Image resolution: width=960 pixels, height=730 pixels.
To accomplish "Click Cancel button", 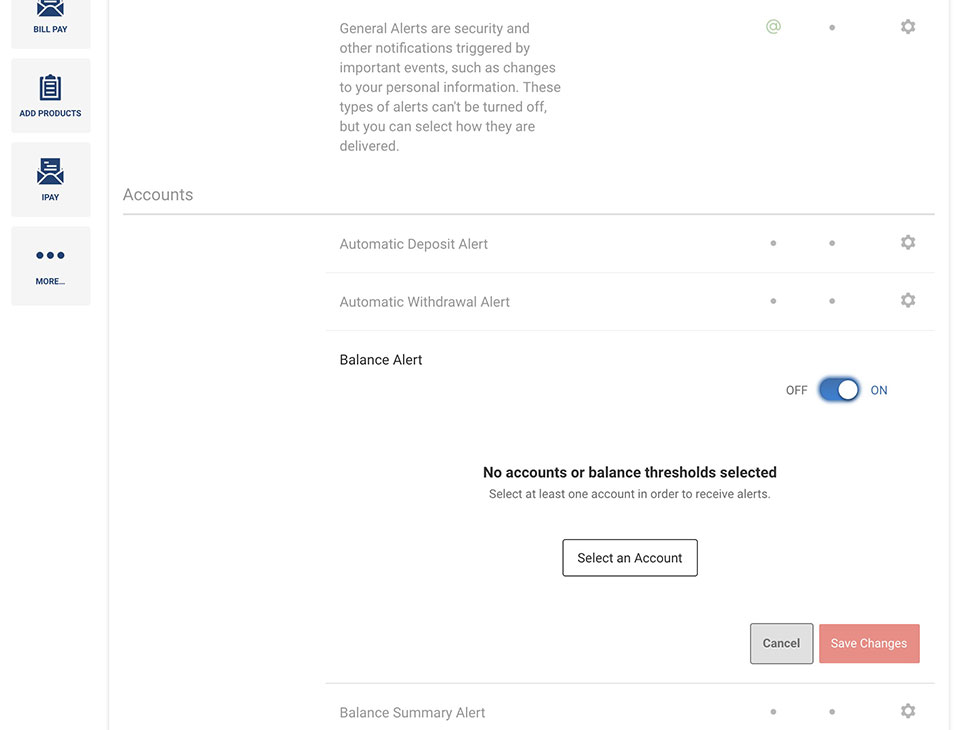I will [781, 644].
